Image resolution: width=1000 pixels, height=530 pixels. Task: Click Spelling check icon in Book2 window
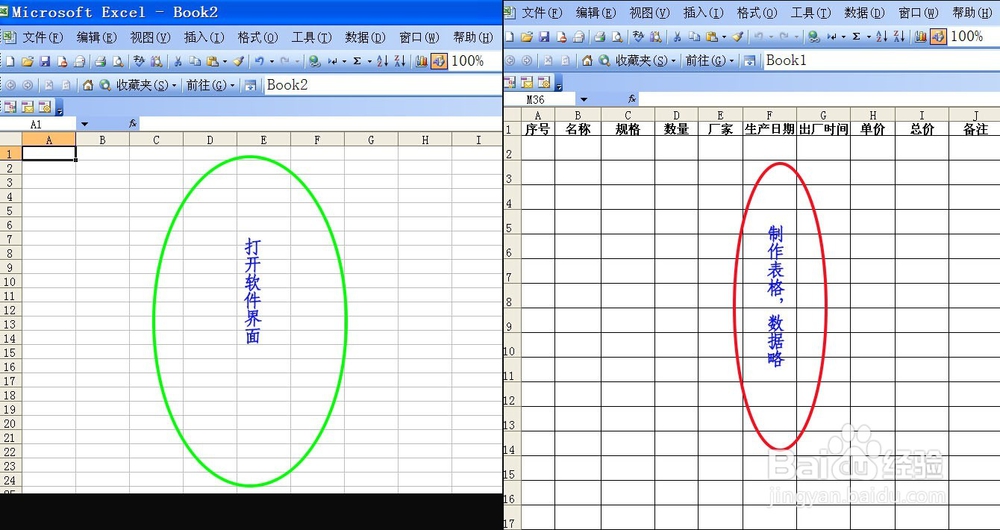138,61
